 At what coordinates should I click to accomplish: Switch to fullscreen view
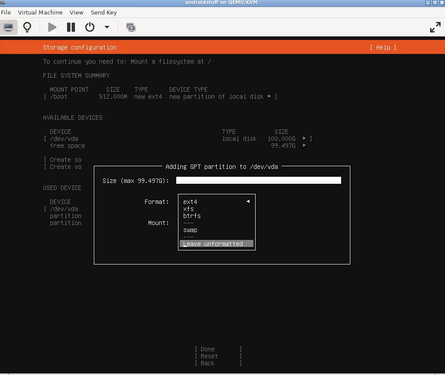coord(435,27)
